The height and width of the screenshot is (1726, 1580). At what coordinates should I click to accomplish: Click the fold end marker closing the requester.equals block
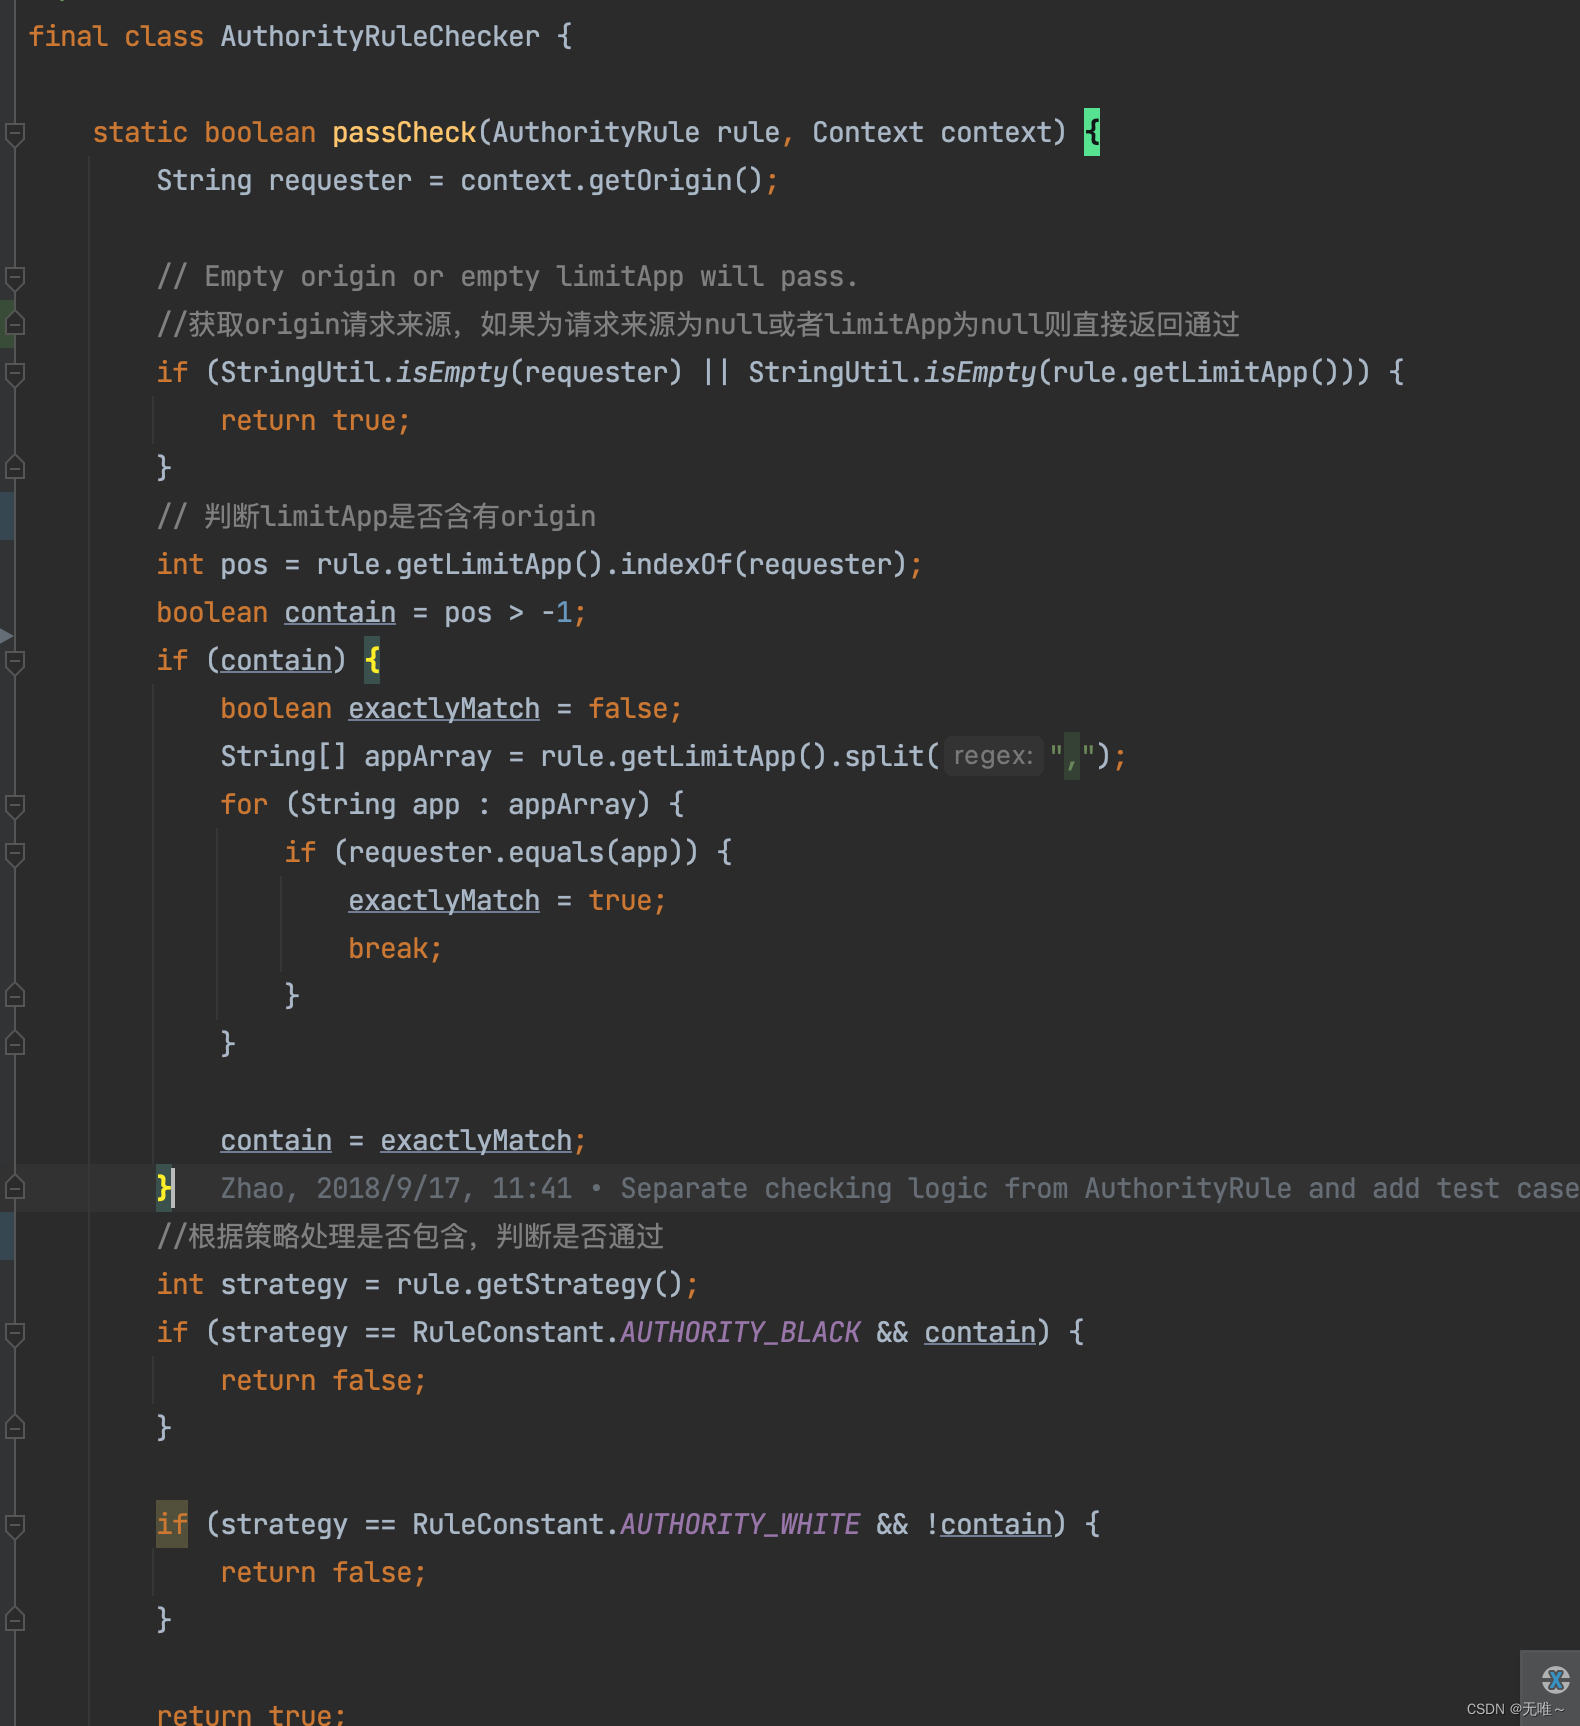15,995
